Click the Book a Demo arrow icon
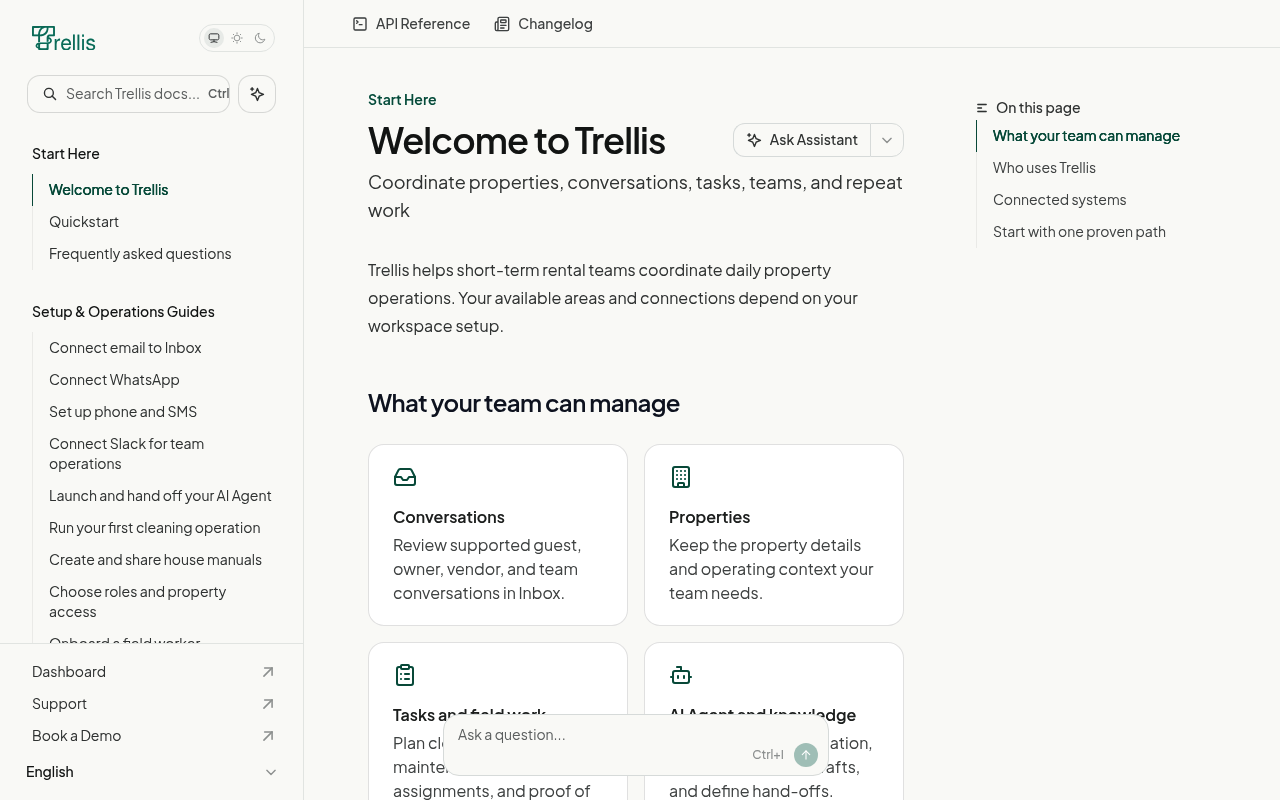This screenshot has width=1280, height=800. [x=268, y=736]
